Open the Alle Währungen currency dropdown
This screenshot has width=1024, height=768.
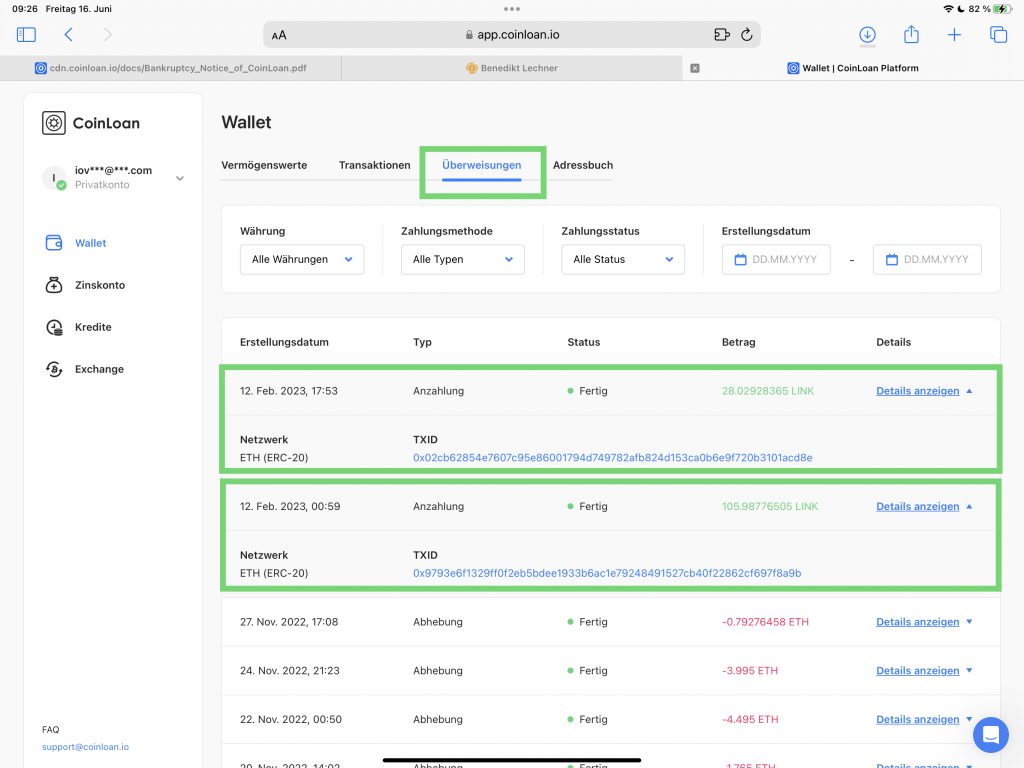tap(302, 259)
